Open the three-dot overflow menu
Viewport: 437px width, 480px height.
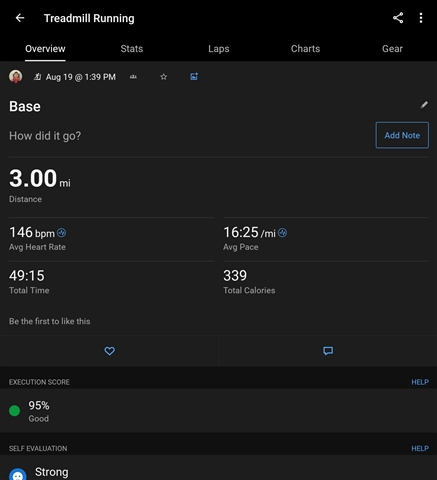point(421,18)
